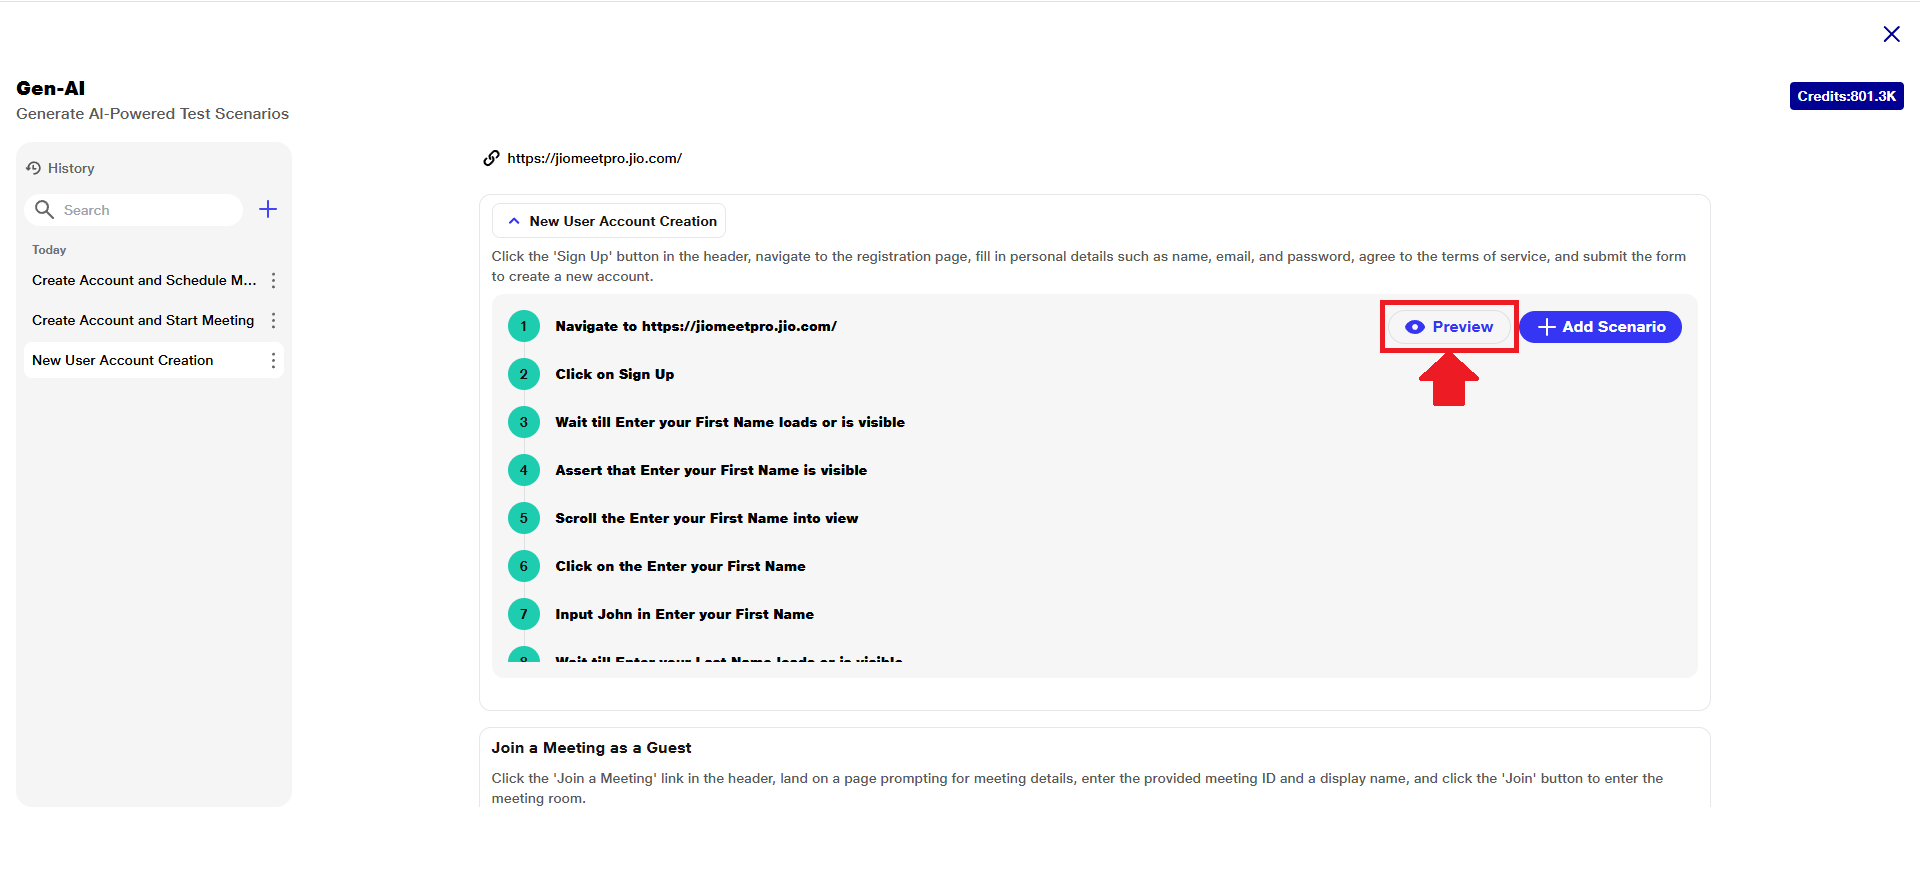Open options for New User Account Creation

pyautogui.click(x=273, y=361)
